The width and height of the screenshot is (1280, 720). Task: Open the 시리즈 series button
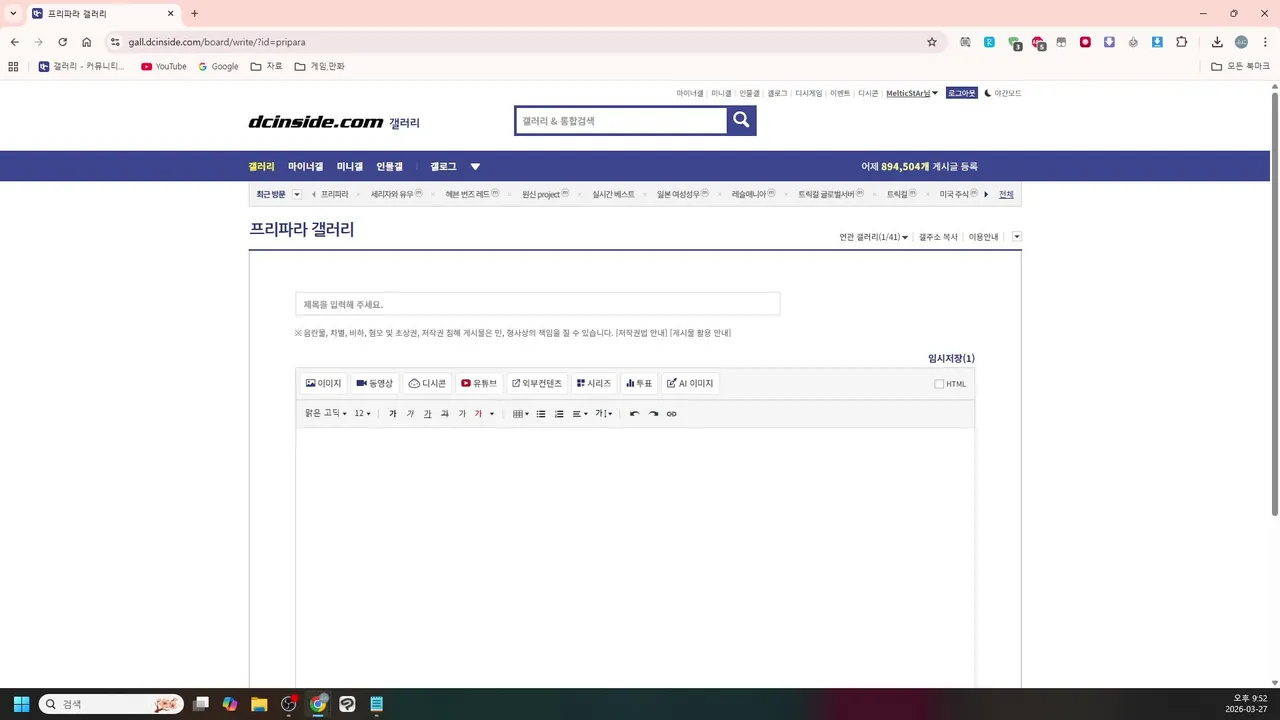pyautogui.click(x=594, y=383)
